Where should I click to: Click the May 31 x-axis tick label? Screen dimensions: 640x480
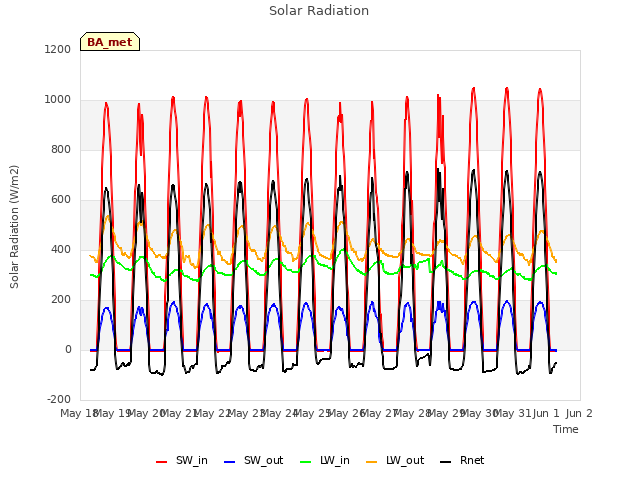coord(512,413)
